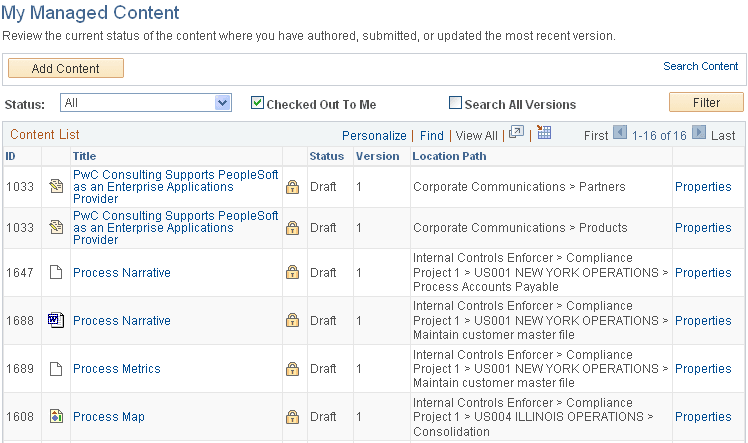This screenshot has height=443, width=748.
Task: Sort by Title column header
Action: [x=84, y=156]
